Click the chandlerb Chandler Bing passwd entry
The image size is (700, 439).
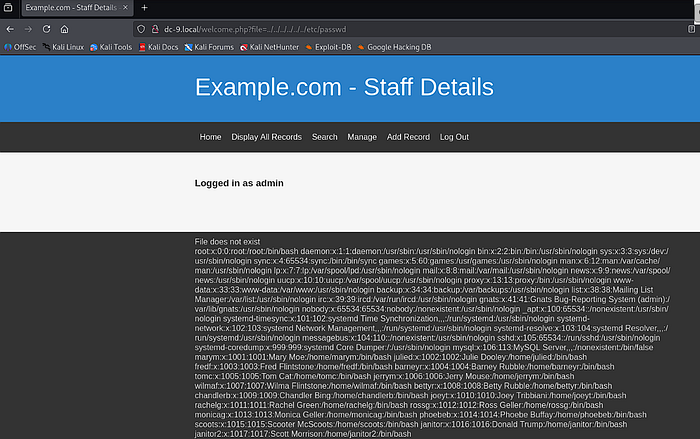312,396
